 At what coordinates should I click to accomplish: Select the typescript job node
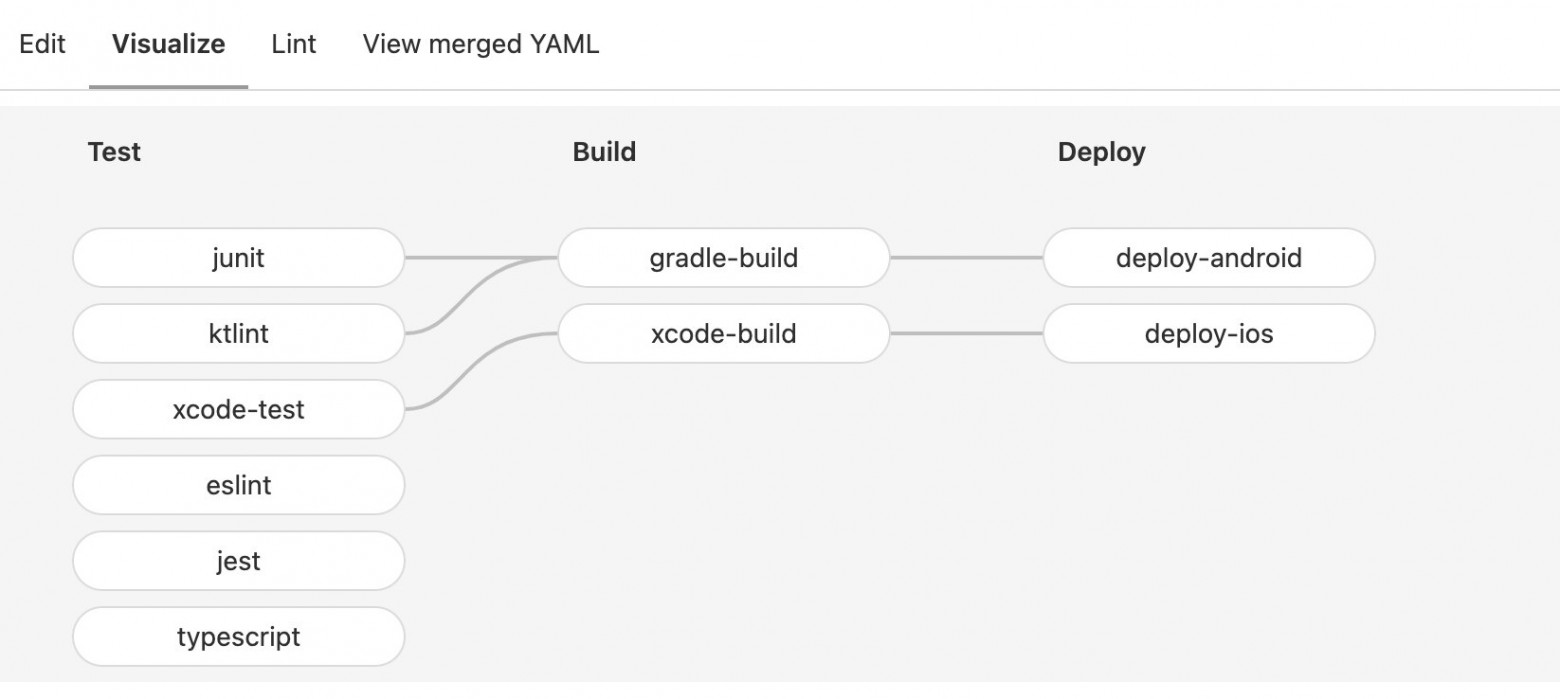pos(238,636)
